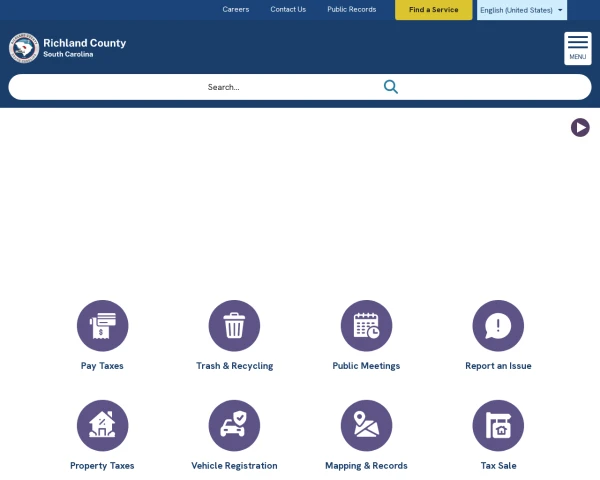Click the Tax Sale sign icon
The height and width of the screenshot is (480, 600).
point(498,426)
